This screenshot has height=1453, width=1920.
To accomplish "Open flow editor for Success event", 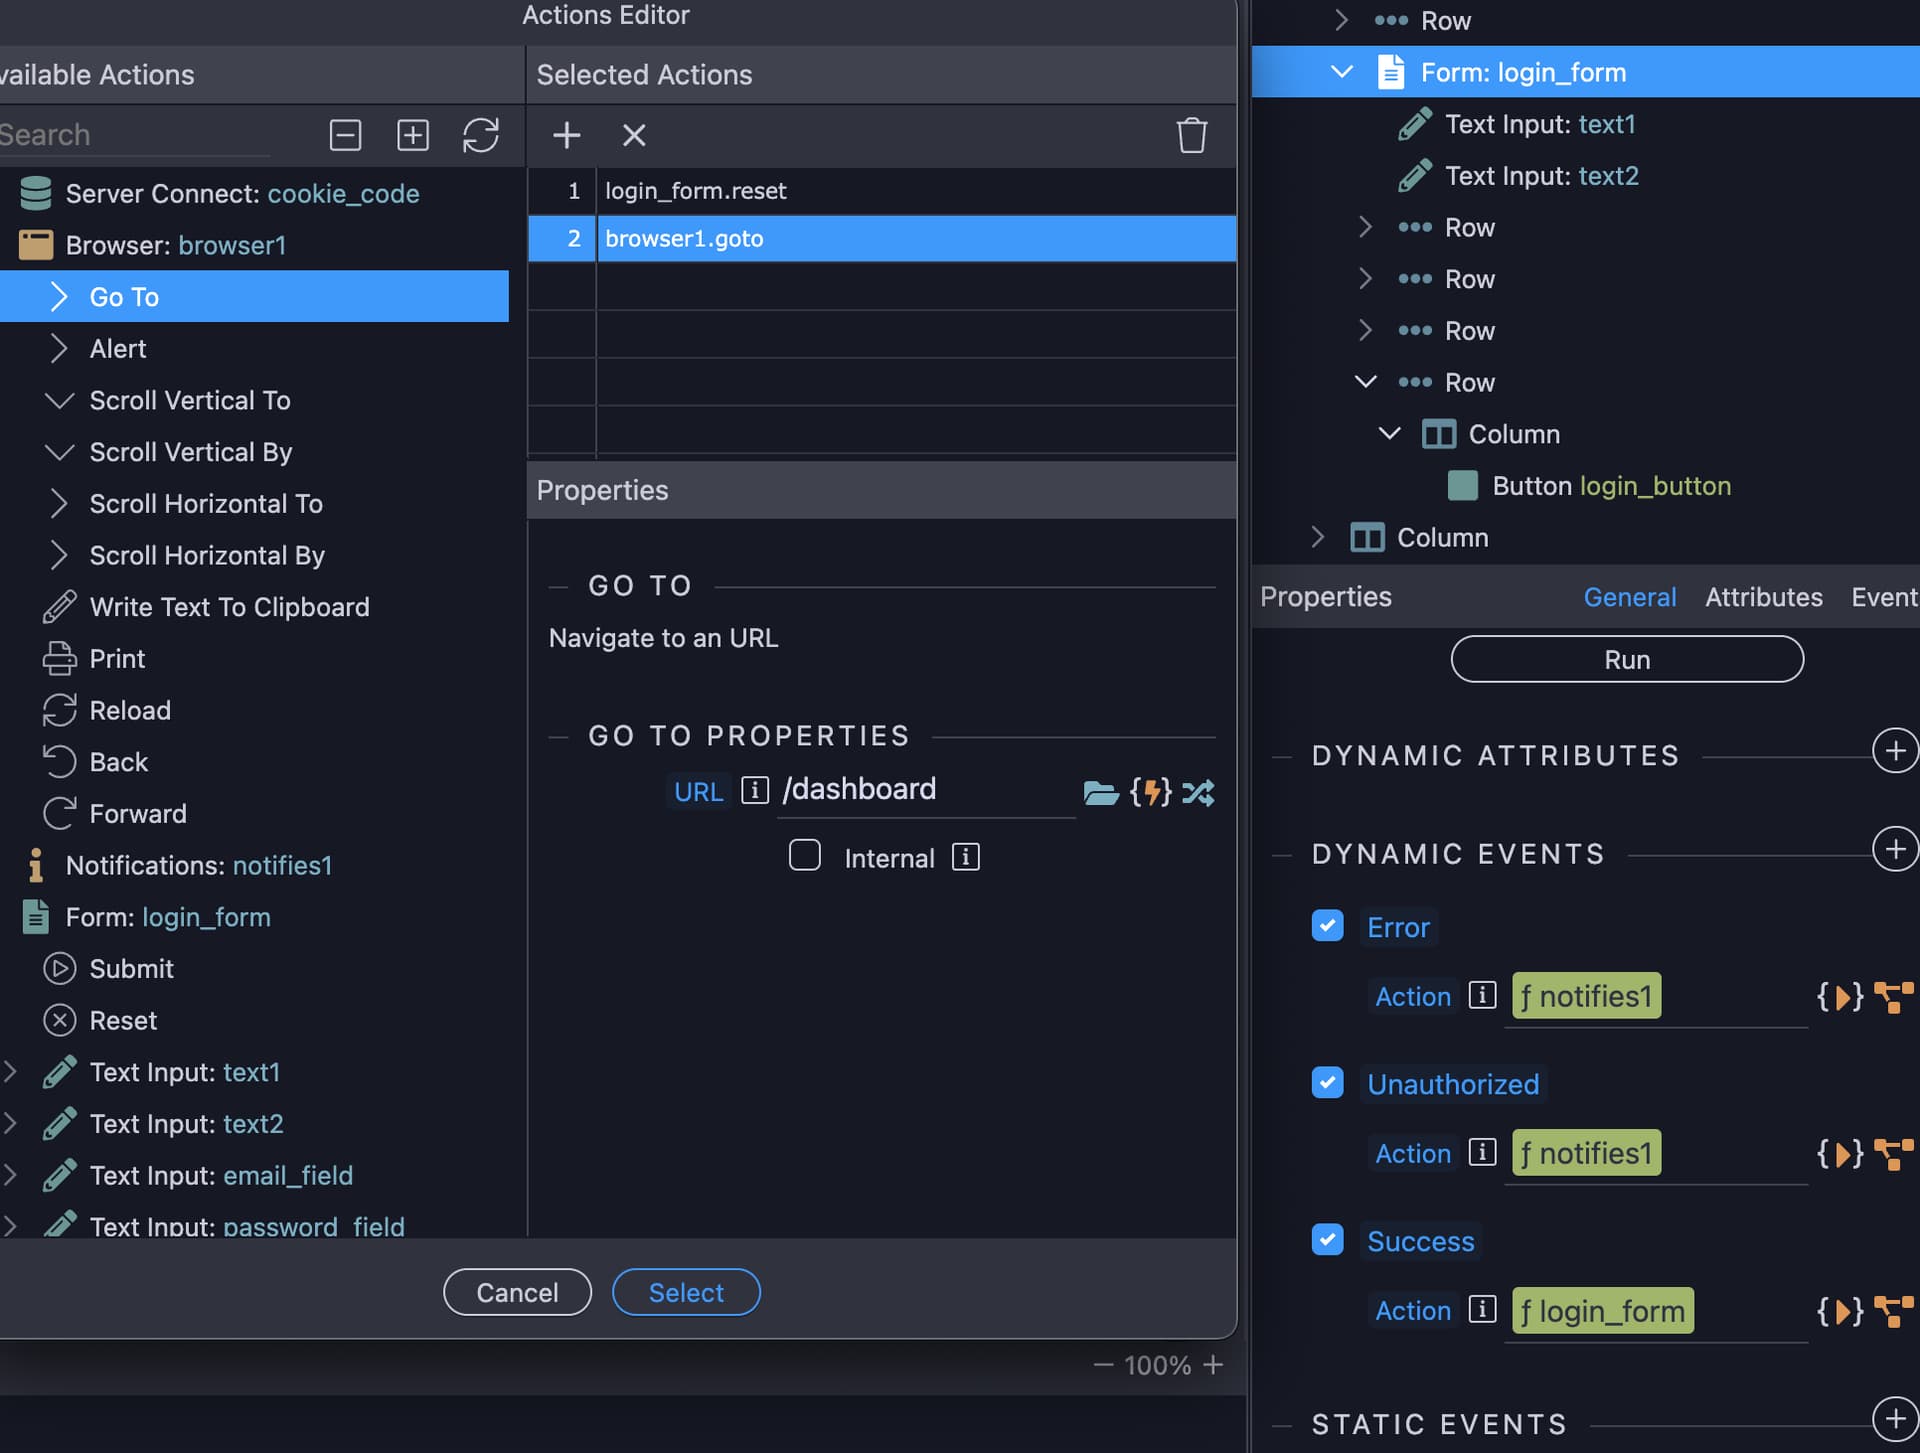I will coord(1893,1310).
